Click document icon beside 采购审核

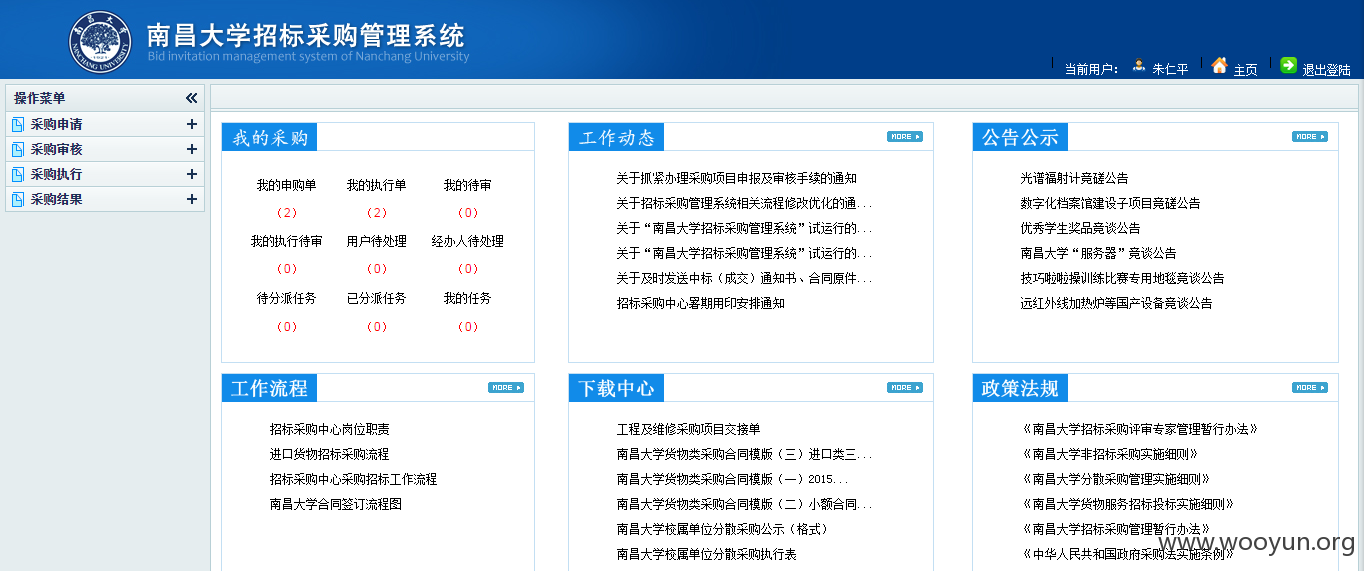point(16,149)
